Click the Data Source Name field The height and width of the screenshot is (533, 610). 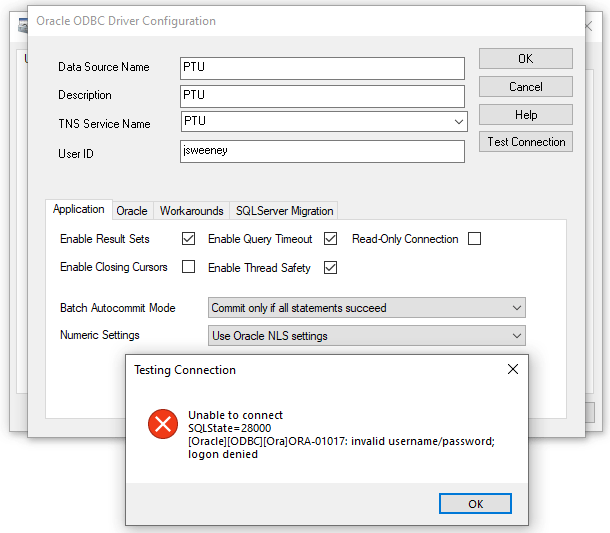coord(322,68)
